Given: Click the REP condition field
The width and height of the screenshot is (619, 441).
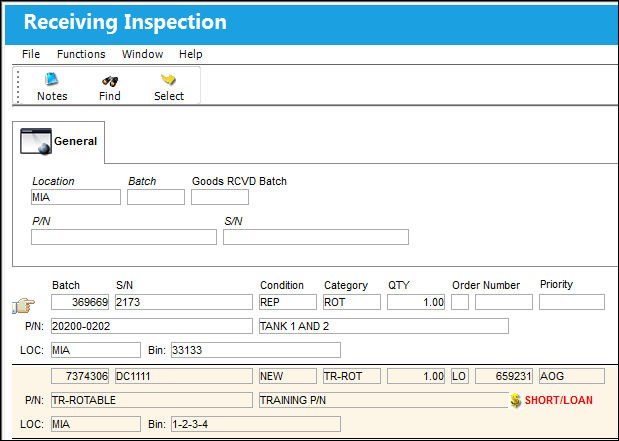Looking at the screenshot, I should [288, 302].
